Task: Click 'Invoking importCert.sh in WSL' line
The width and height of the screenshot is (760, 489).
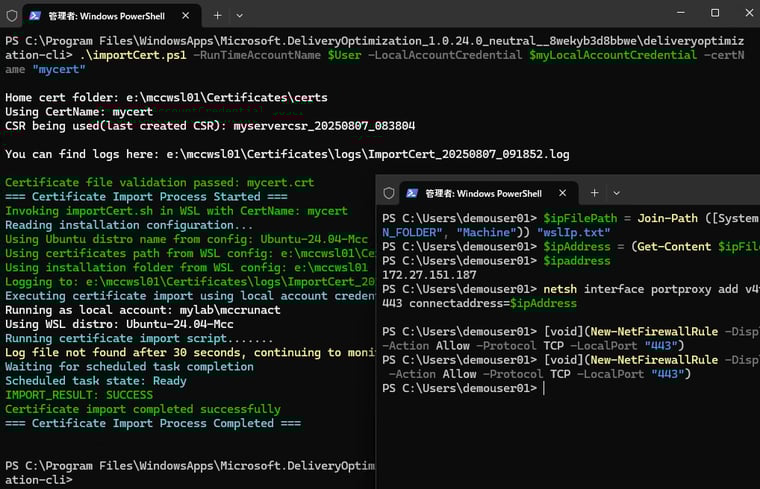Action: tap(176, 211)
